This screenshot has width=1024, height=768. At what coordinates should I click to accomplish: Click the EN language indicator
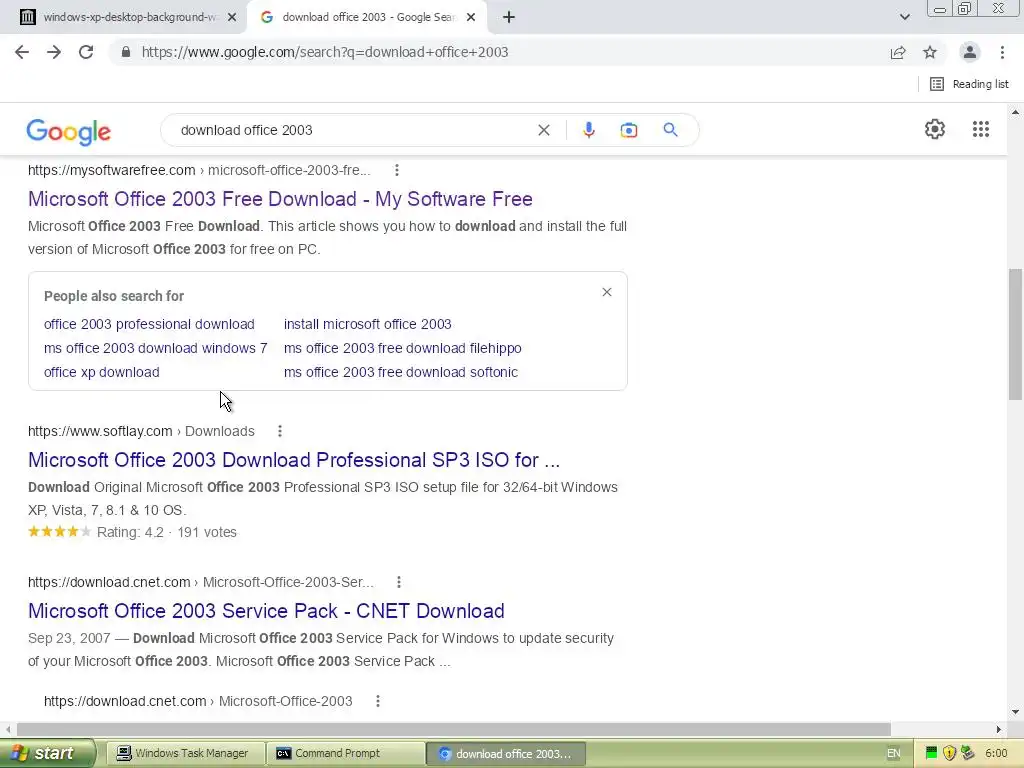click(x=893, y=753)
